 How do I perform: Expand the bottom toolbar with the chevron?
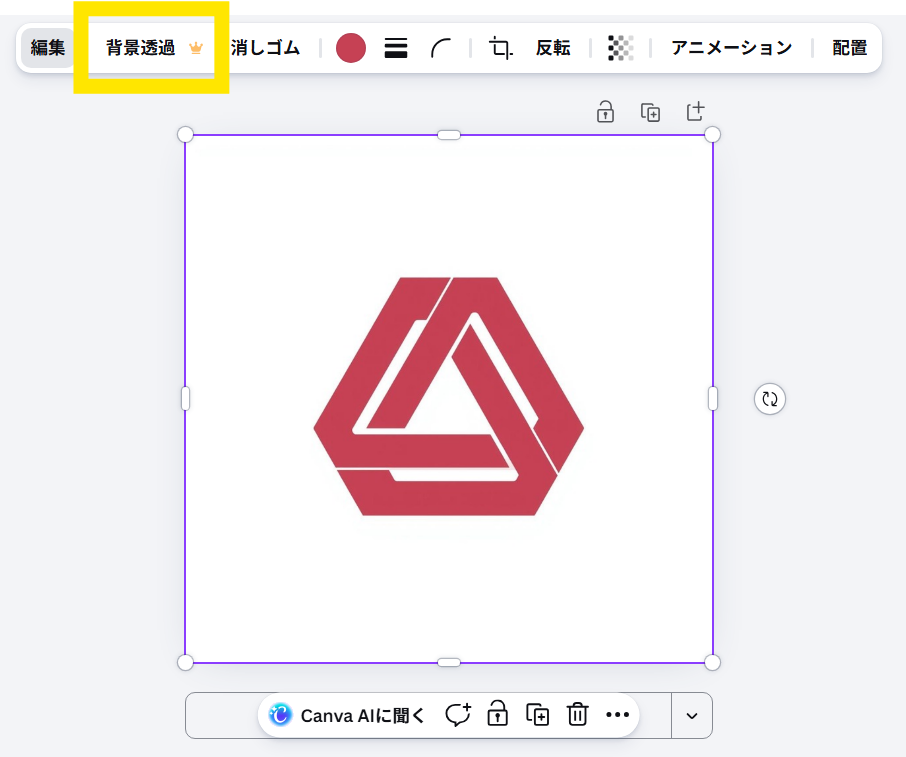tap(691, 715)
